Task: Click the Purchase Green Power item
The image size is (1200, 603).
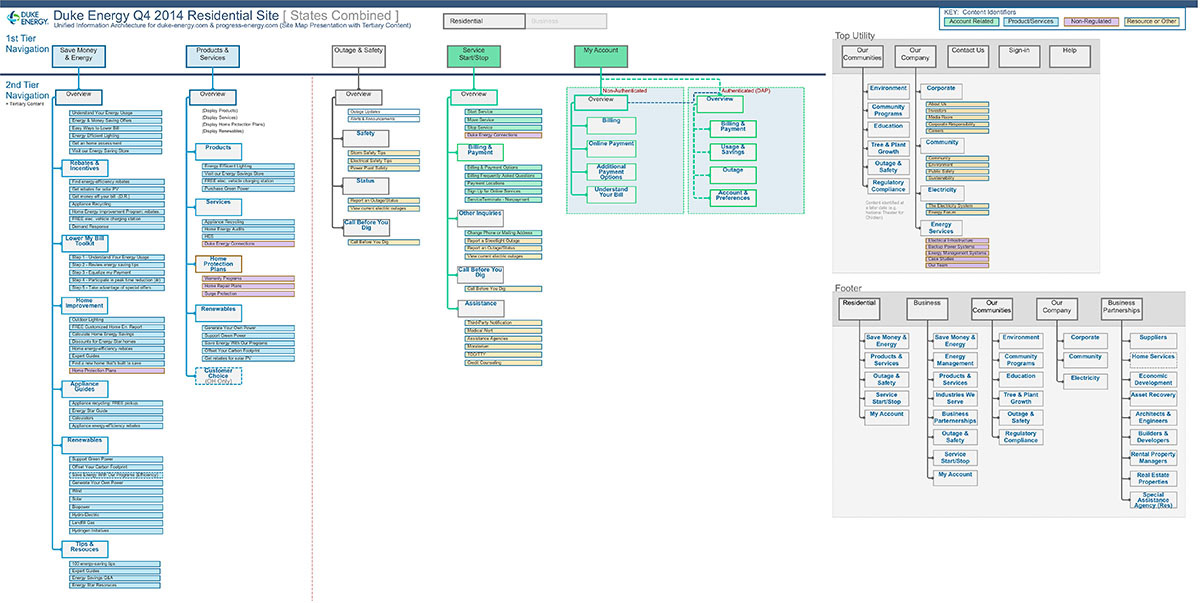Action: [248, 189]
